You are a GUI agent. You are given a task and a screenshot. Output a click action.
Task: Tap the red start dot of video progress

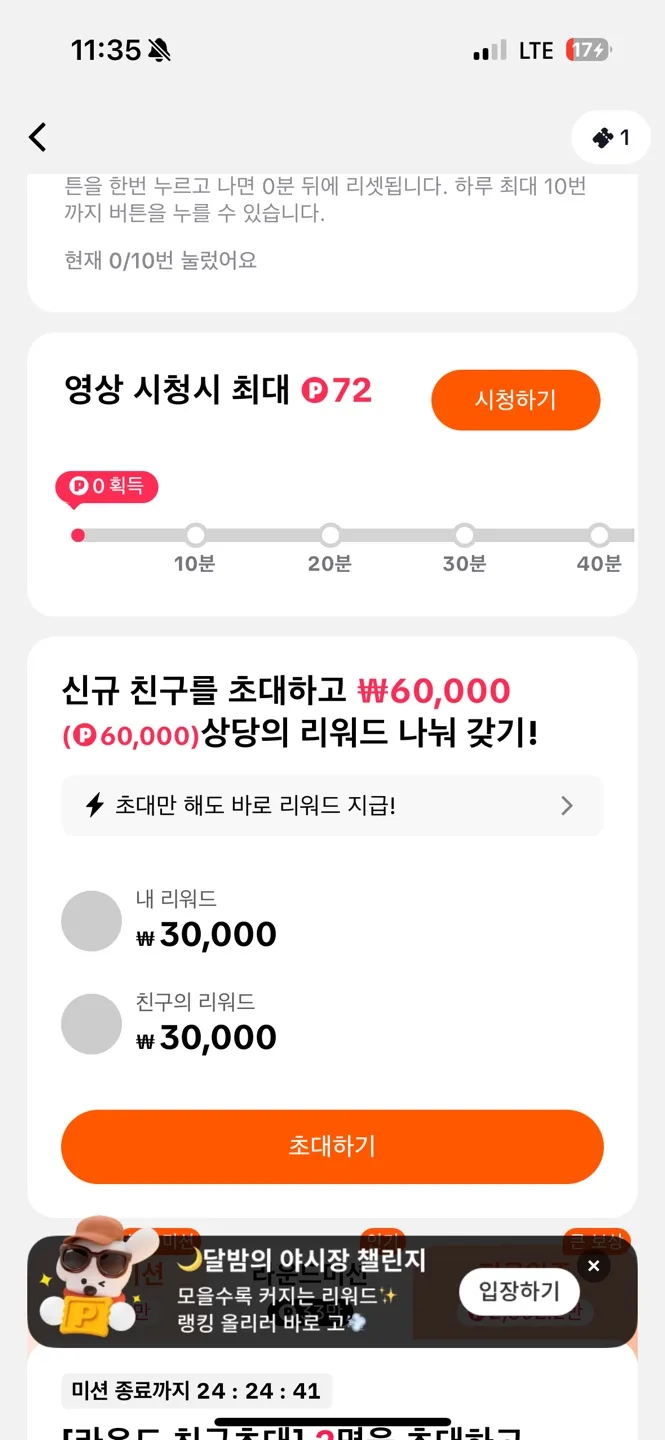point(78,535)
